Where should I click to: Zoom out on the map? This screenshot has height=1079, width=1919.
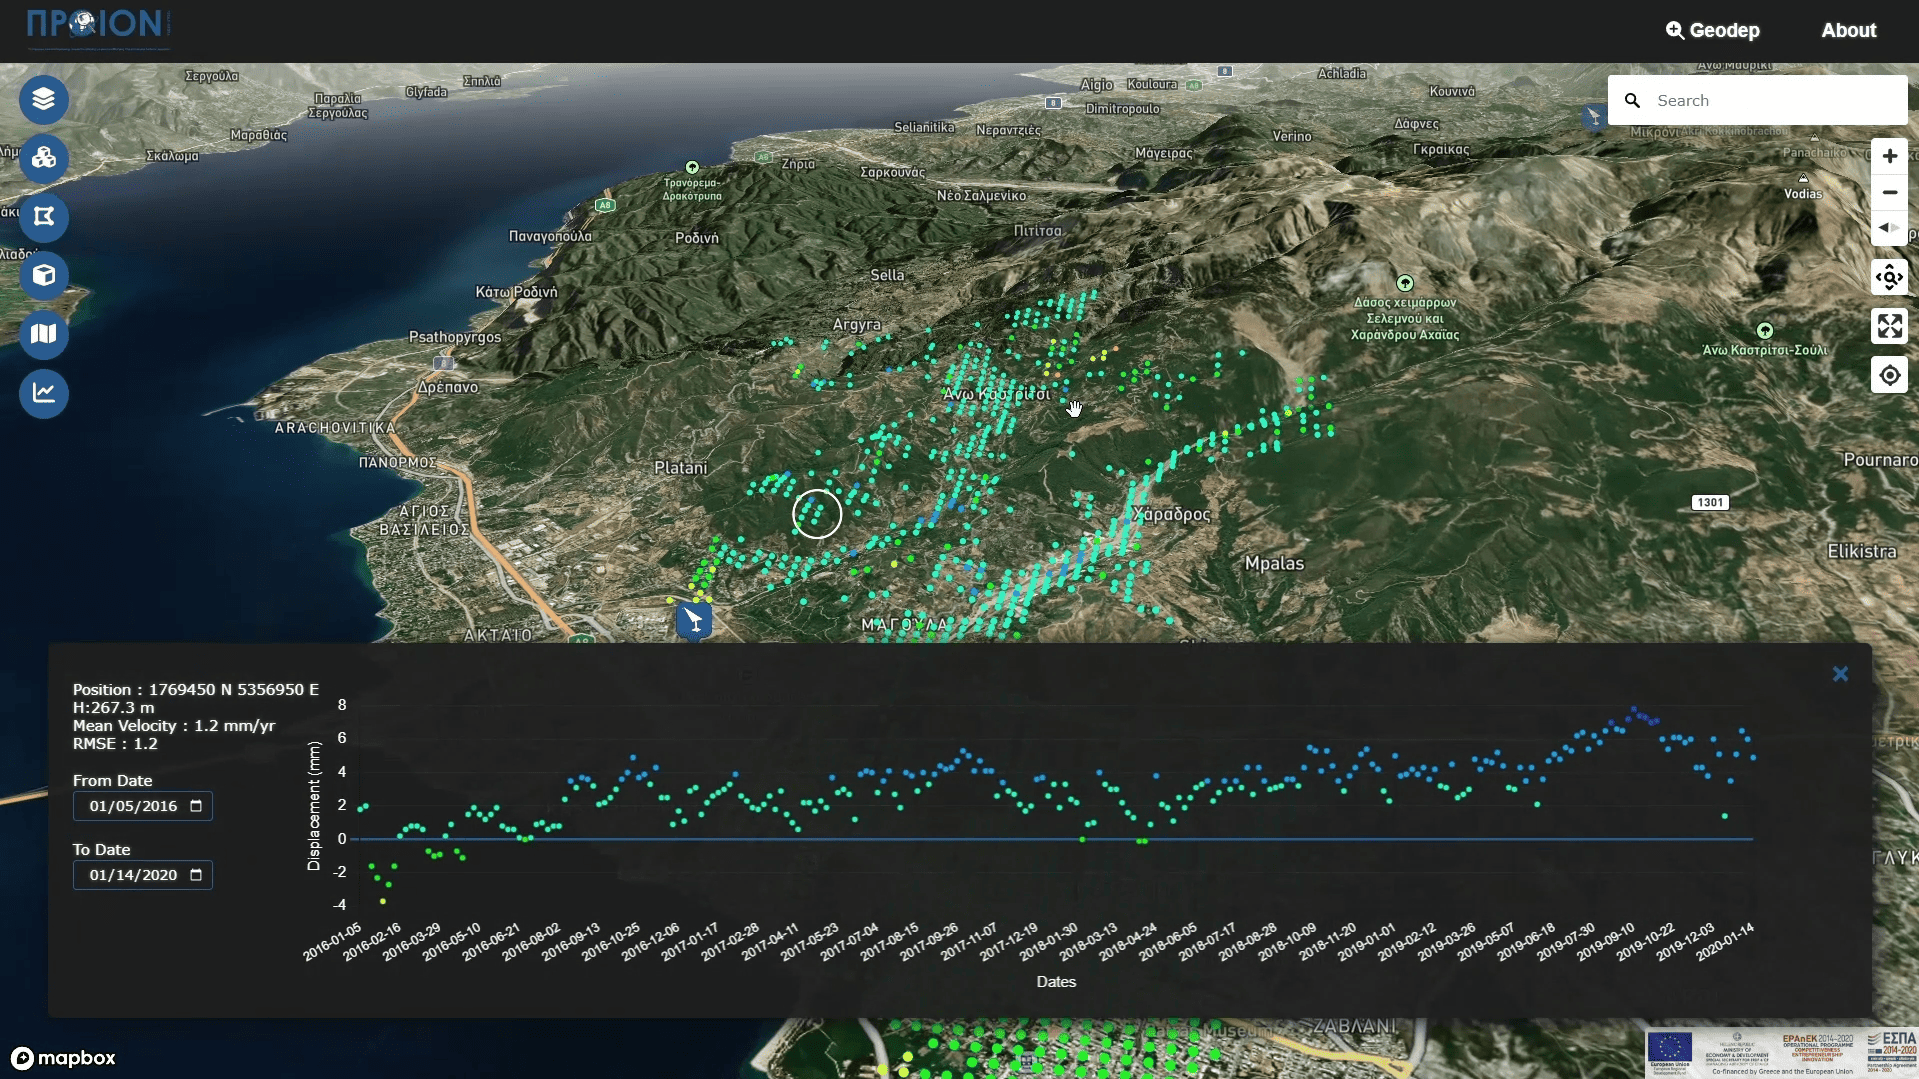[1889, 192]
